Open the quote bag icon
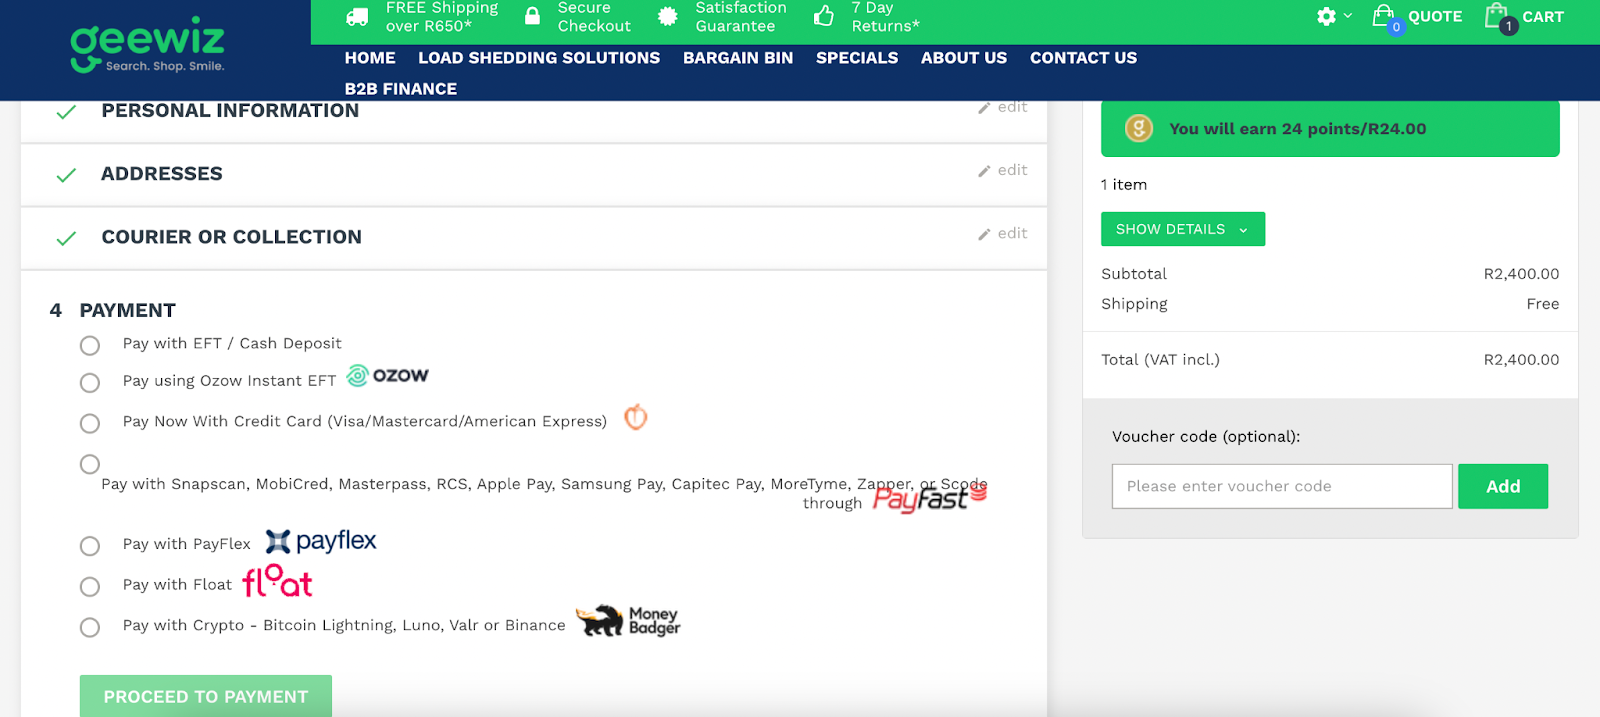 pos(1384,17)
